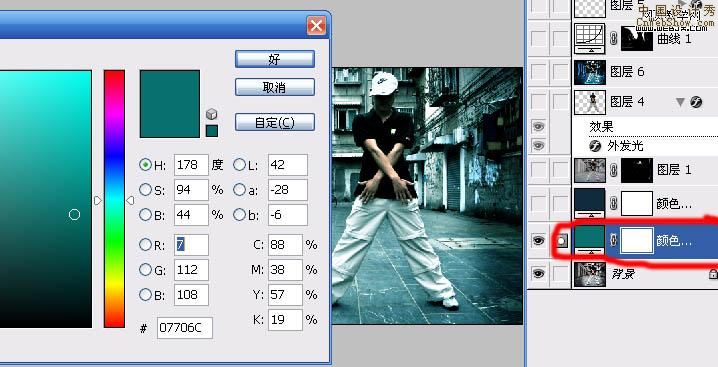Select the 曲线 1 layer mask thumbnail
The width and height of the screenshot is (718, 367).
coord(636,38)
